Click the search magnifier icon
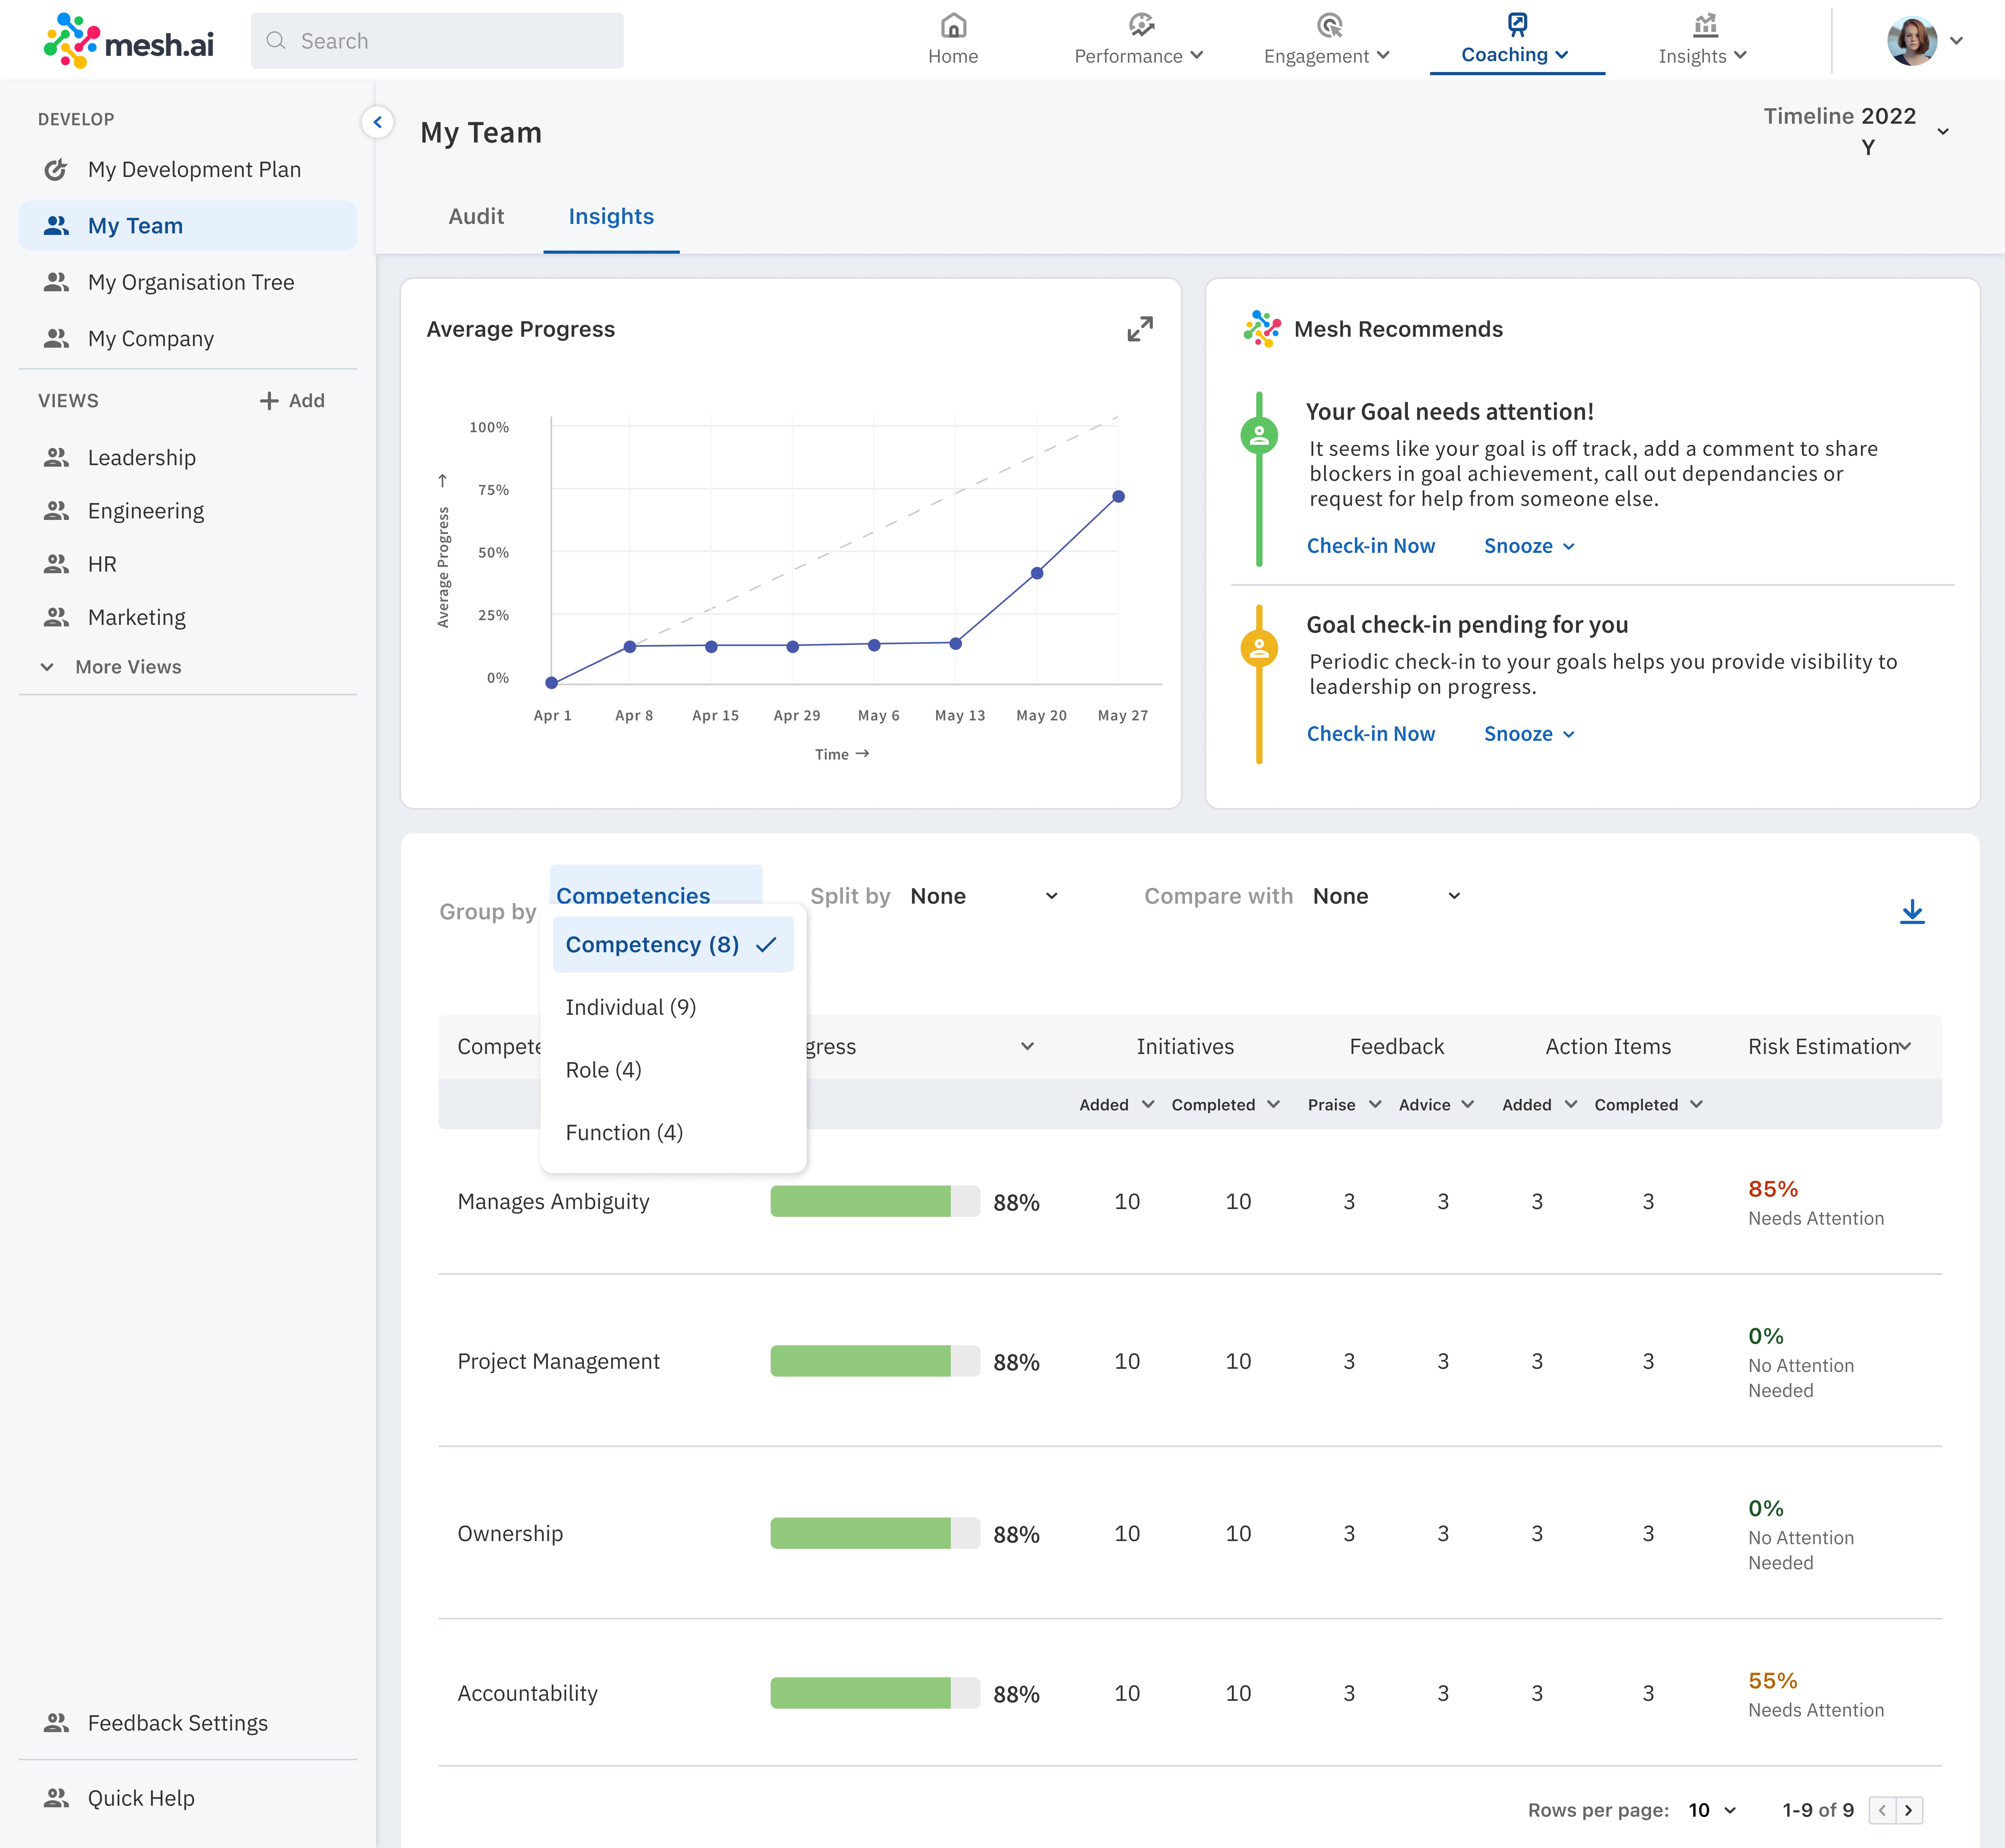2005x1848 pixels. click(276, 41)
